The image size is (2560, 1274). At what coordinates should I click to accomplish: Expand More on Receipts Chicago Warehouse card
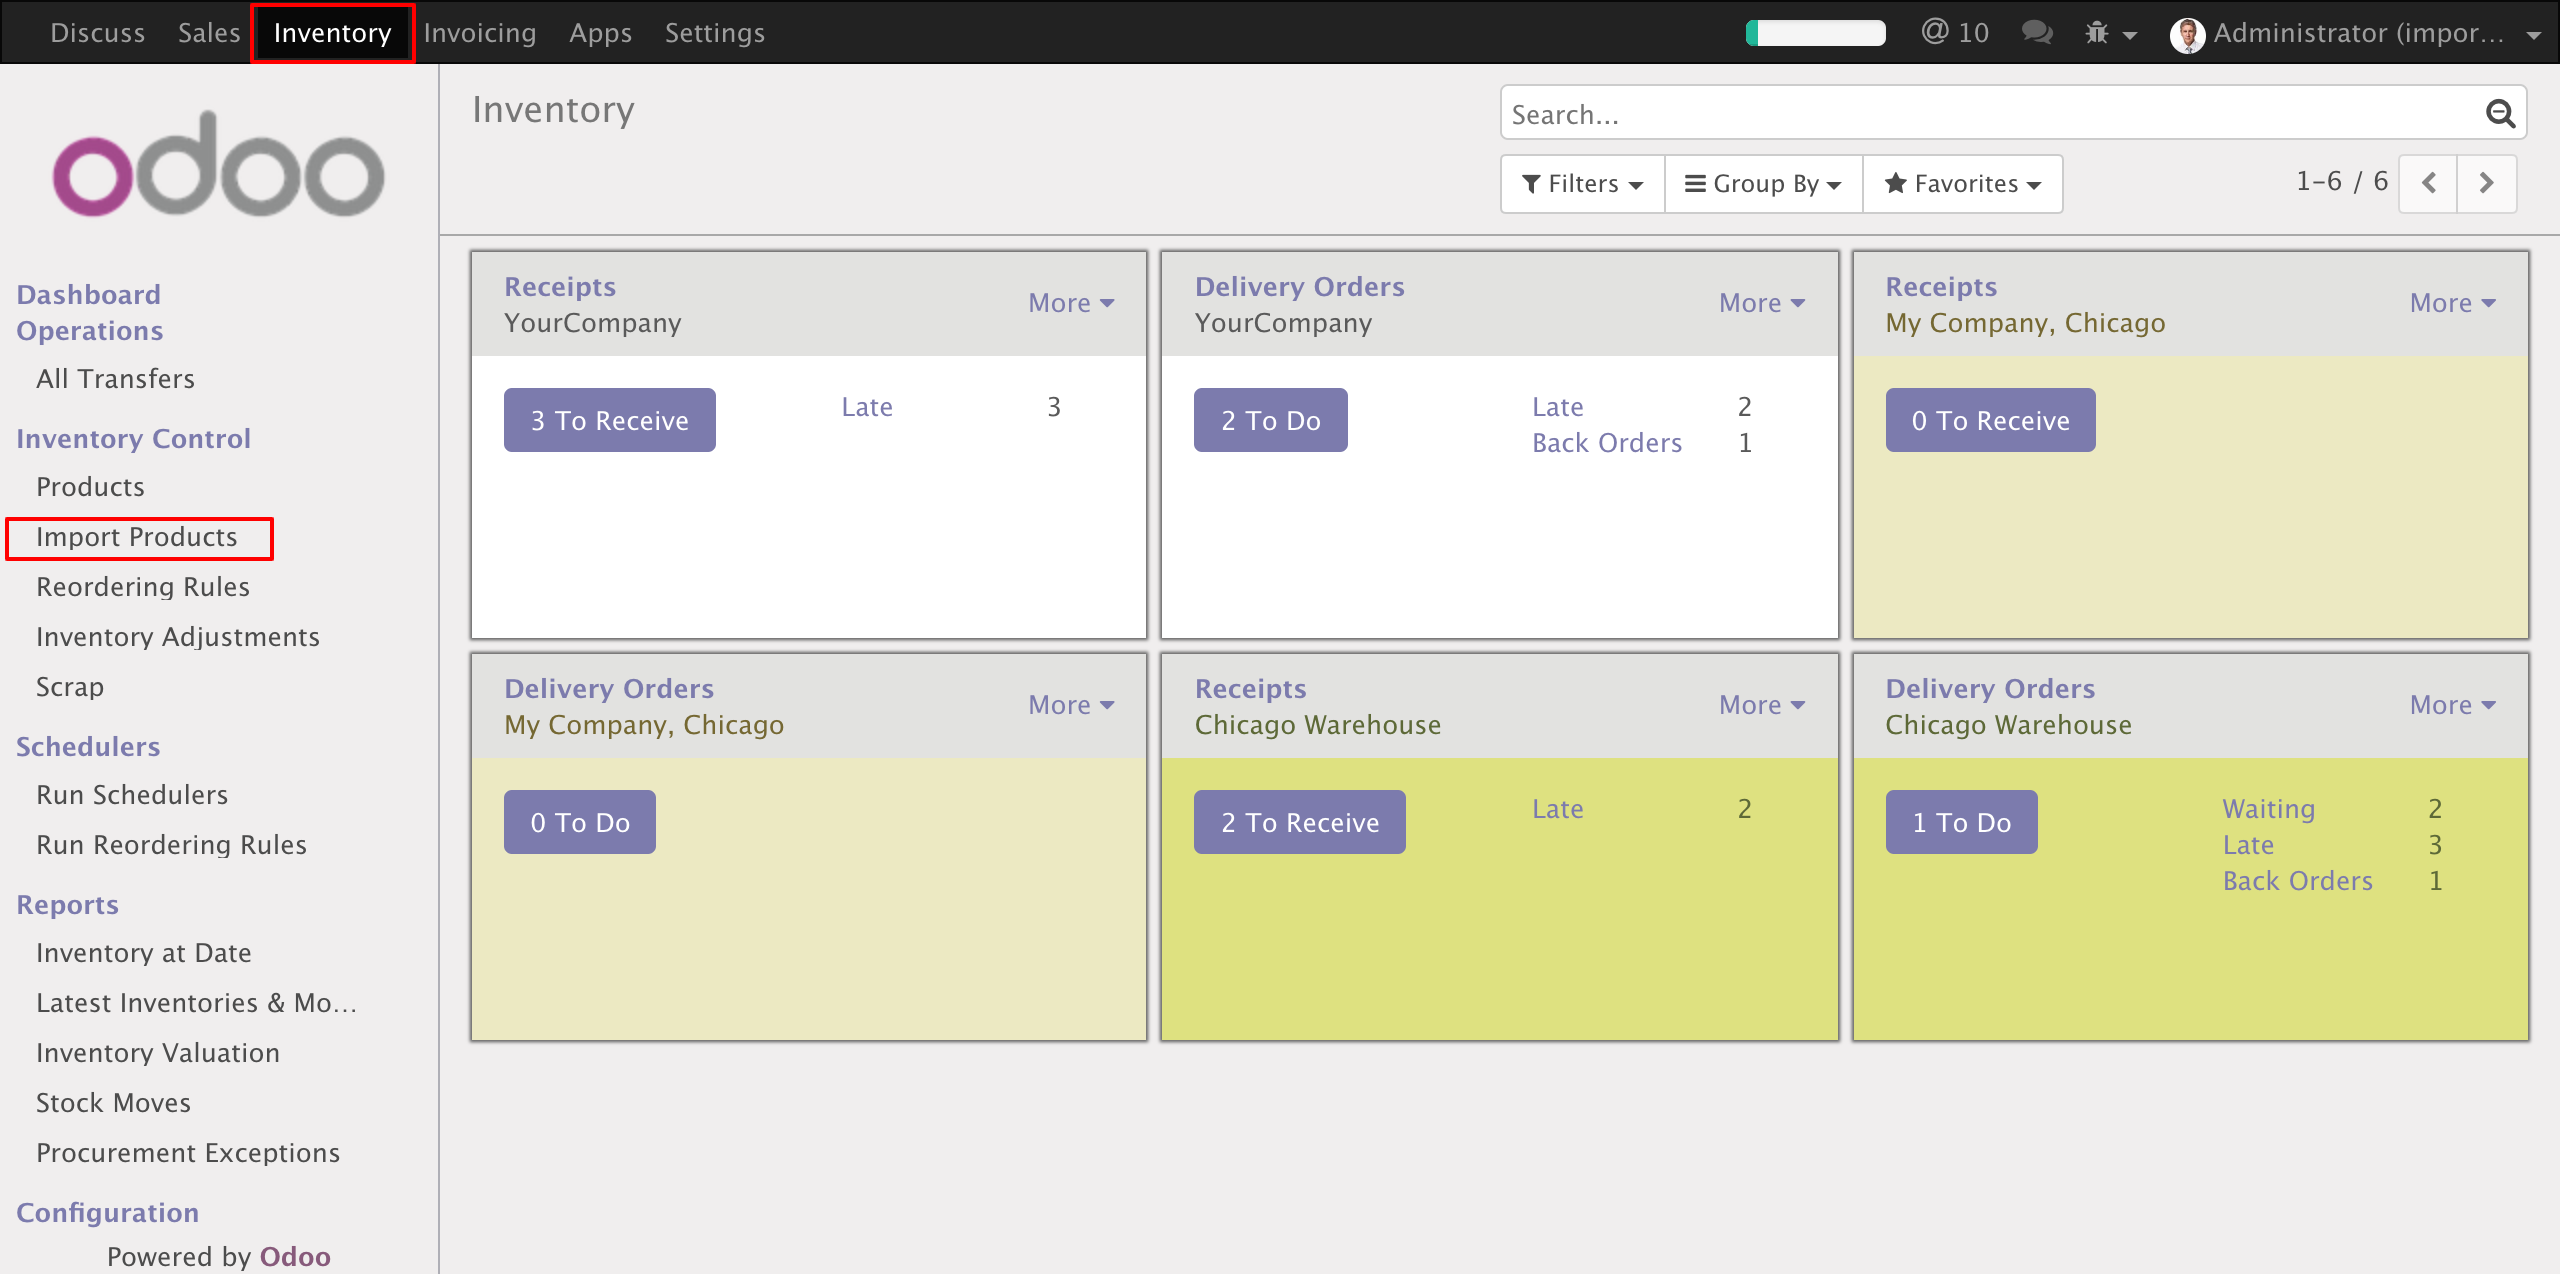pos(1761,705)
